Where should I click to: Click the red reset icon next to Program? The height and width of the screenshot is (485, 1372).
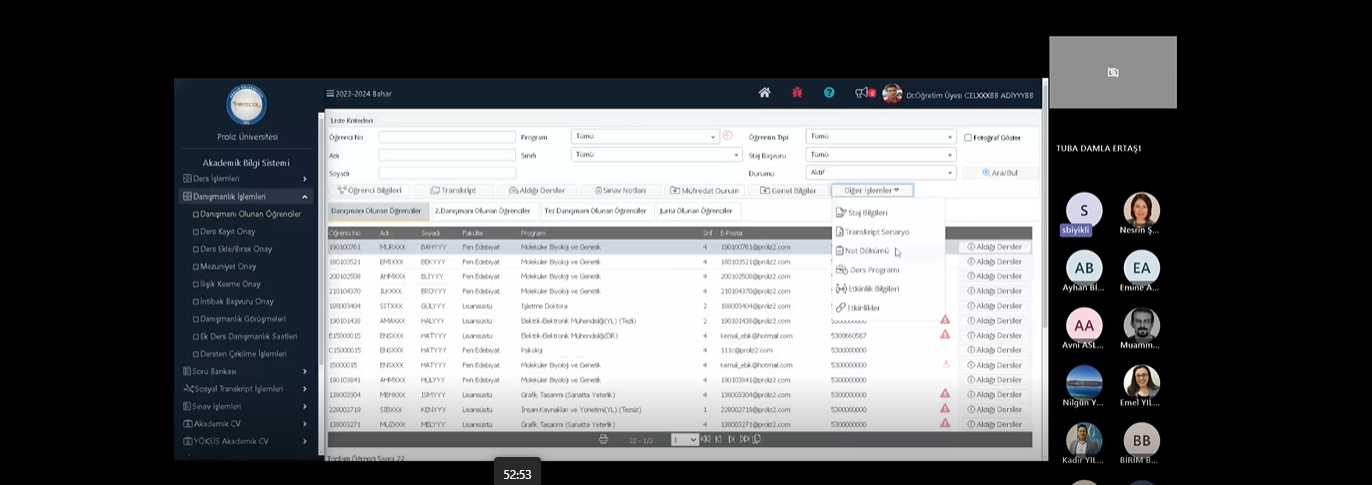coord(727,136)
